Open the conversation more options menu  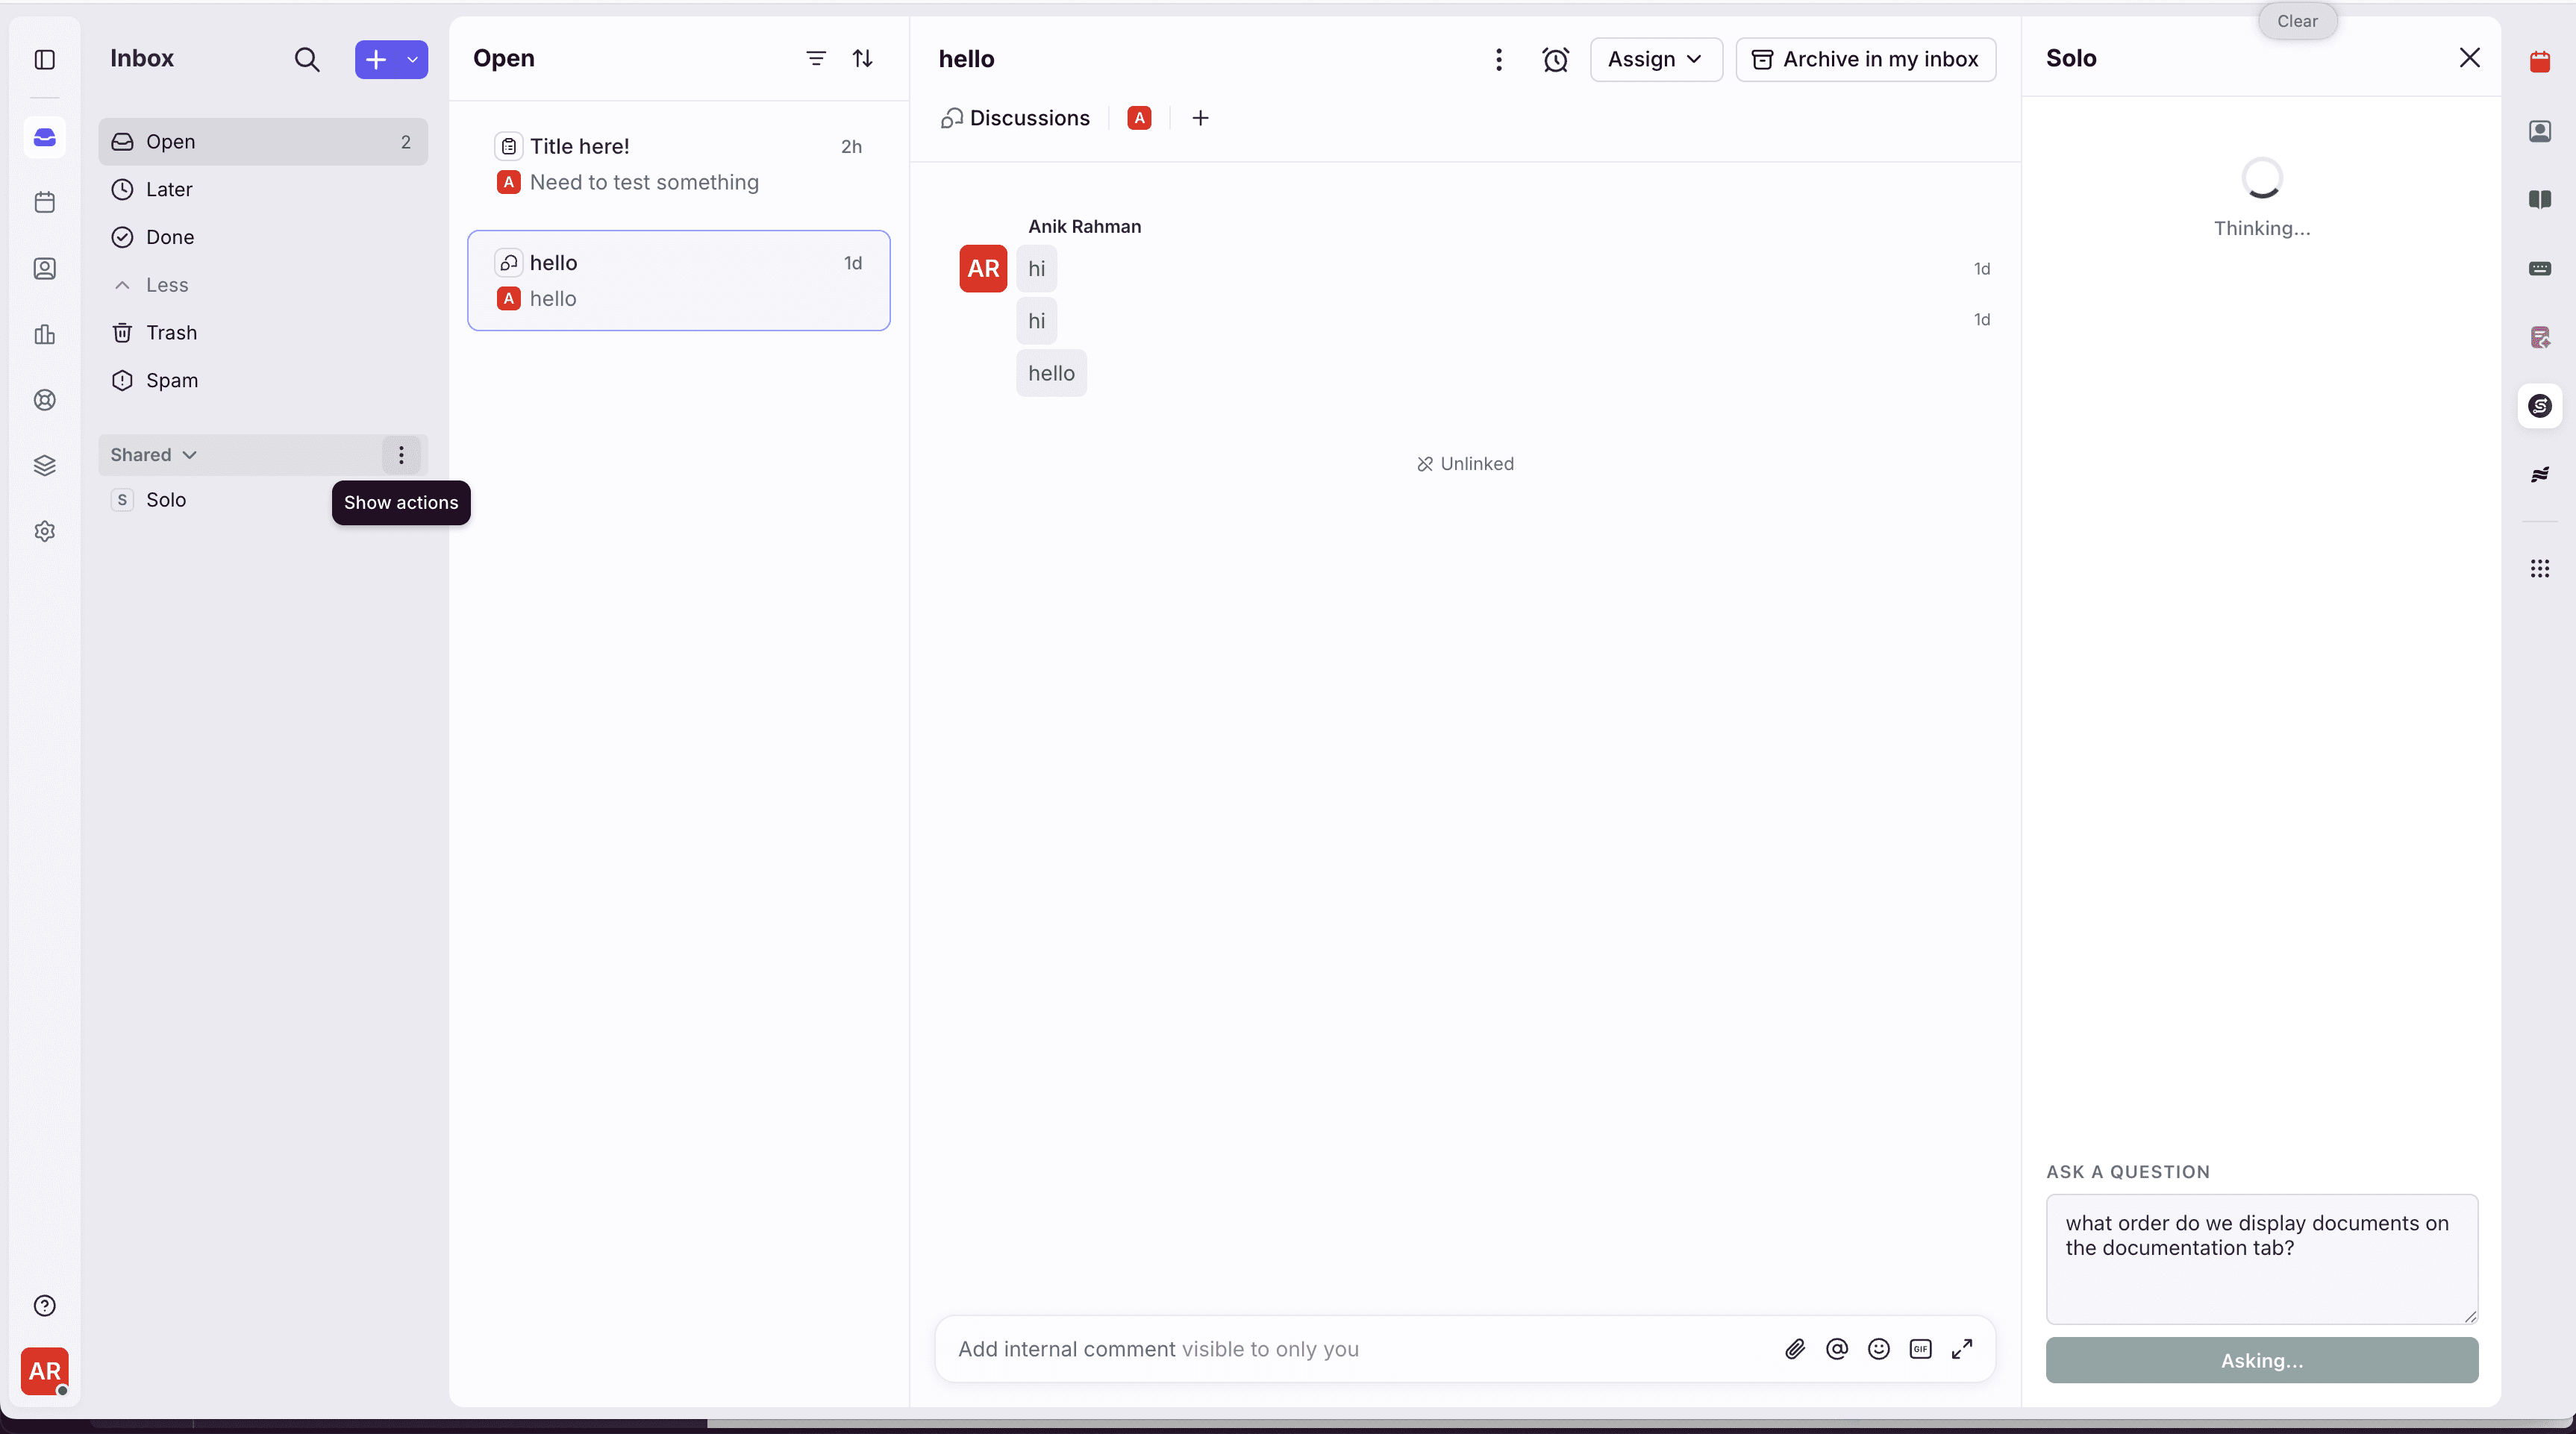(x=1499, y=59)
